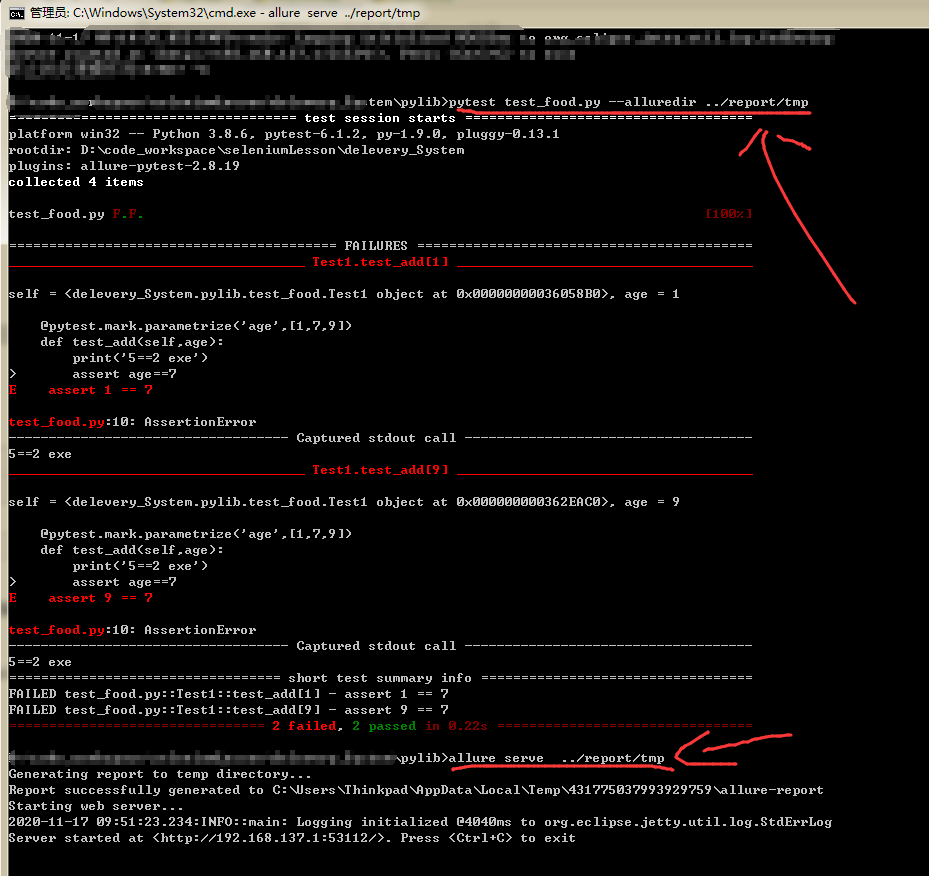This screenshot has height=876, width=929.
Task: Click the 'self = ... age = 9' line
Action: pos(344,502)
